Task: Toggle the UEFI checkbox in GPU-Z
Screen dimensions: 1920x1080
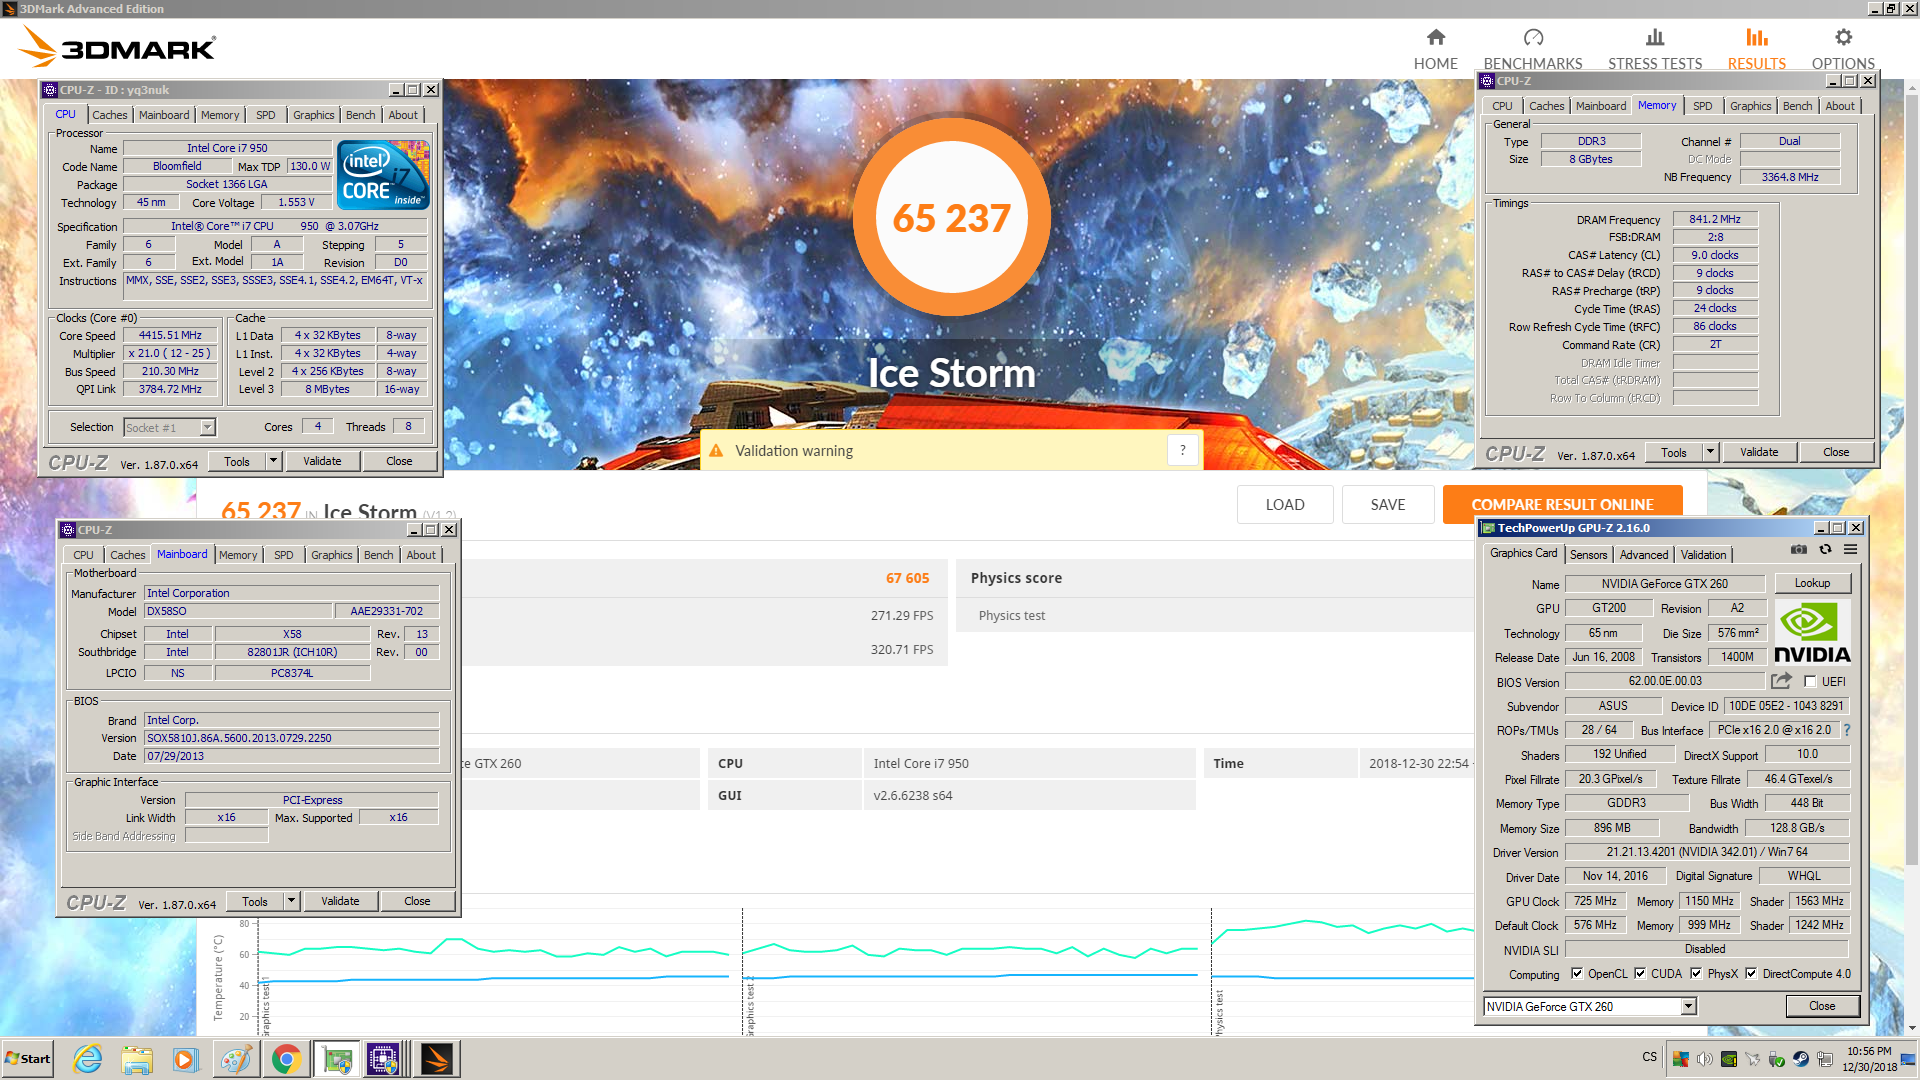Action: (1810, 682)
